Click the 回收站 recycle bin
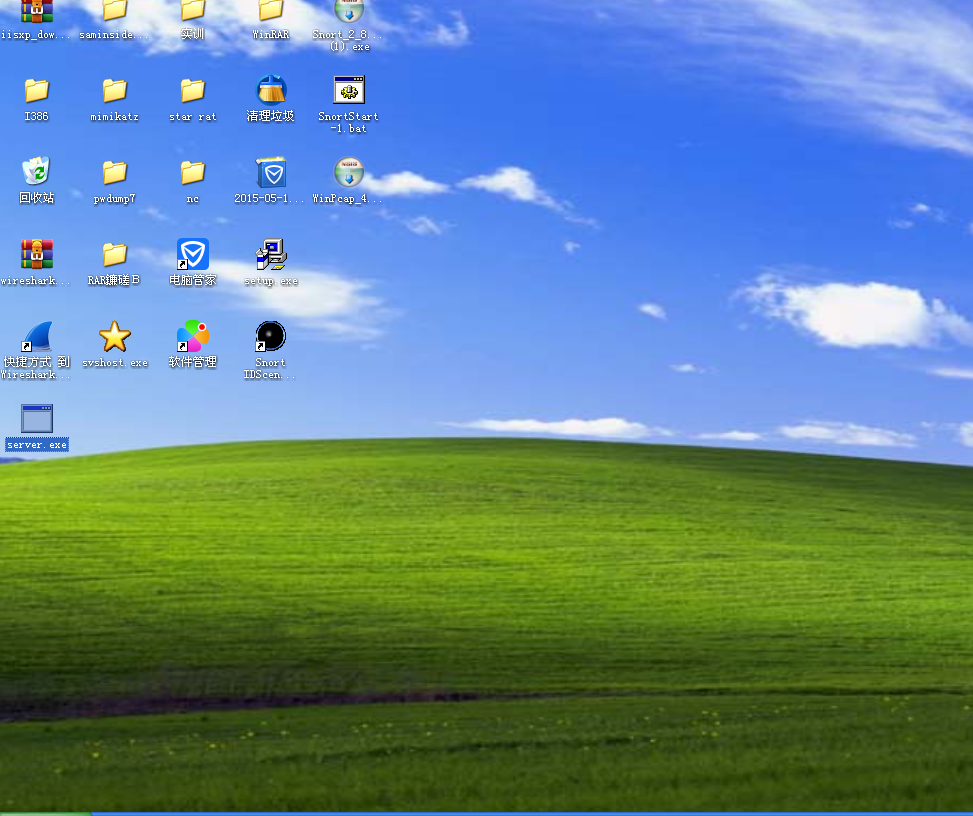973x816 pixels. (x=37, y=171)
